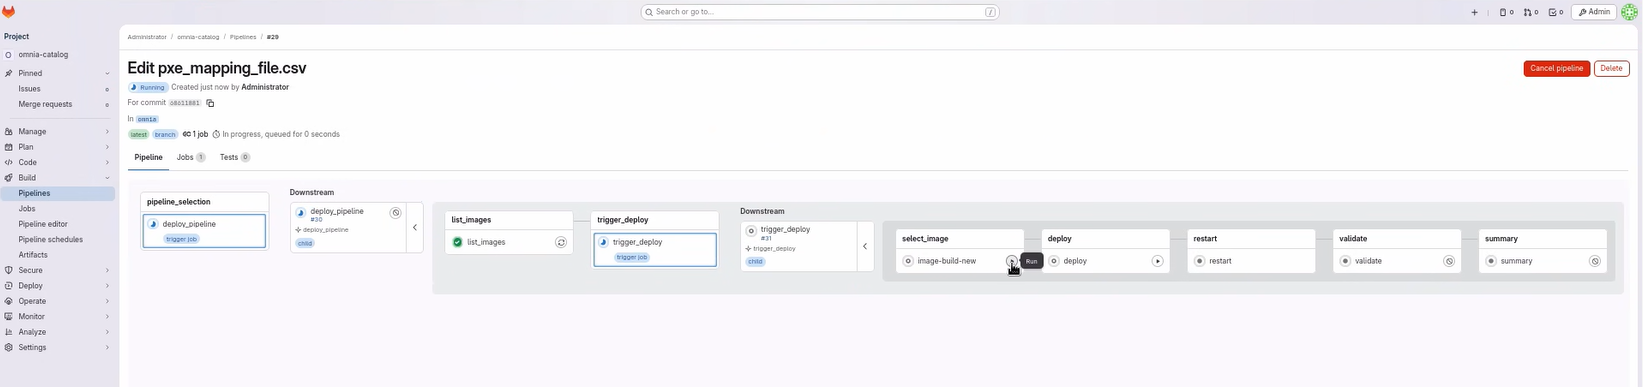The height and width of the screenshot is (387, 1643).
Task: Open the Pipelines breadcrumb link
Action: point(243,37)
